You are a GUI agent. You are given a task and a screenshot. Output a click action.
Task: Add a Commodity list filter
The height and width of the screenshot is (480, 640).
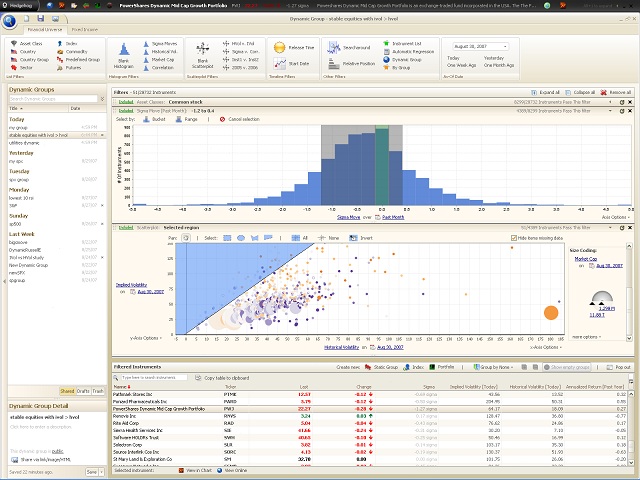coord(72,51)
